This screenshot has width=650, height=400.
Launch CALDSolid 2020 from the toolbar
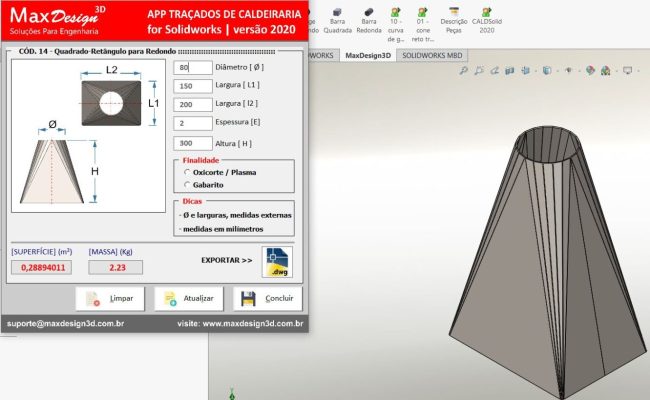click(x=487, y=21)
